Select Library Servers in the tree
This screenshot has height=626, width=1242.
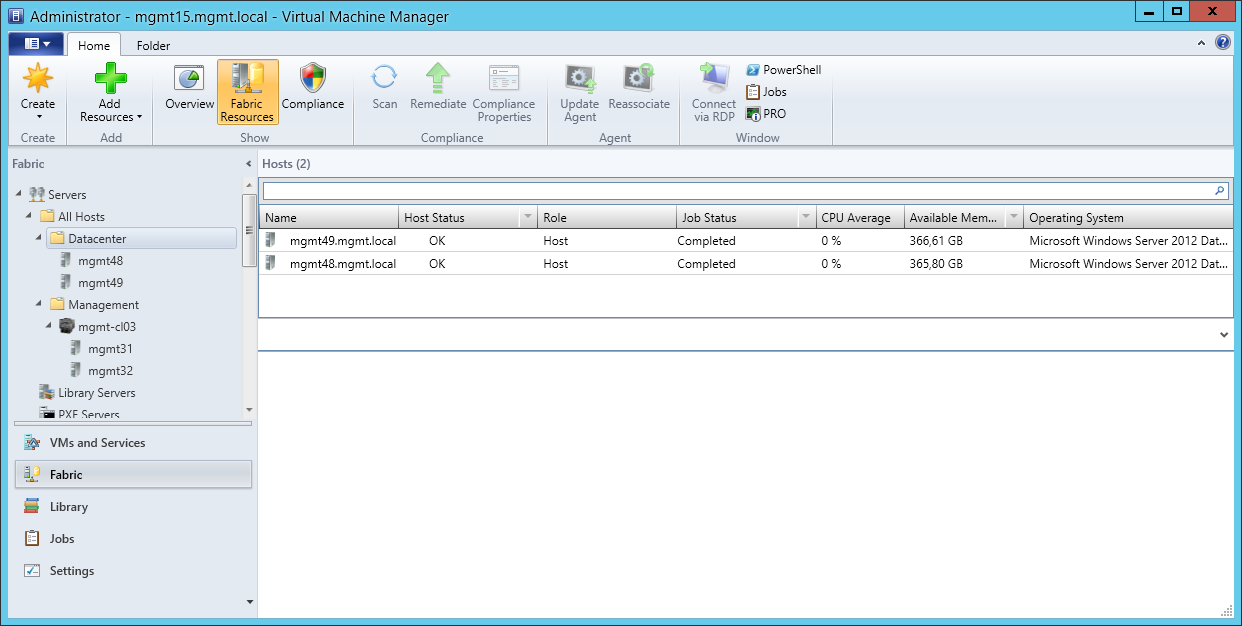[x=96, y=393]
